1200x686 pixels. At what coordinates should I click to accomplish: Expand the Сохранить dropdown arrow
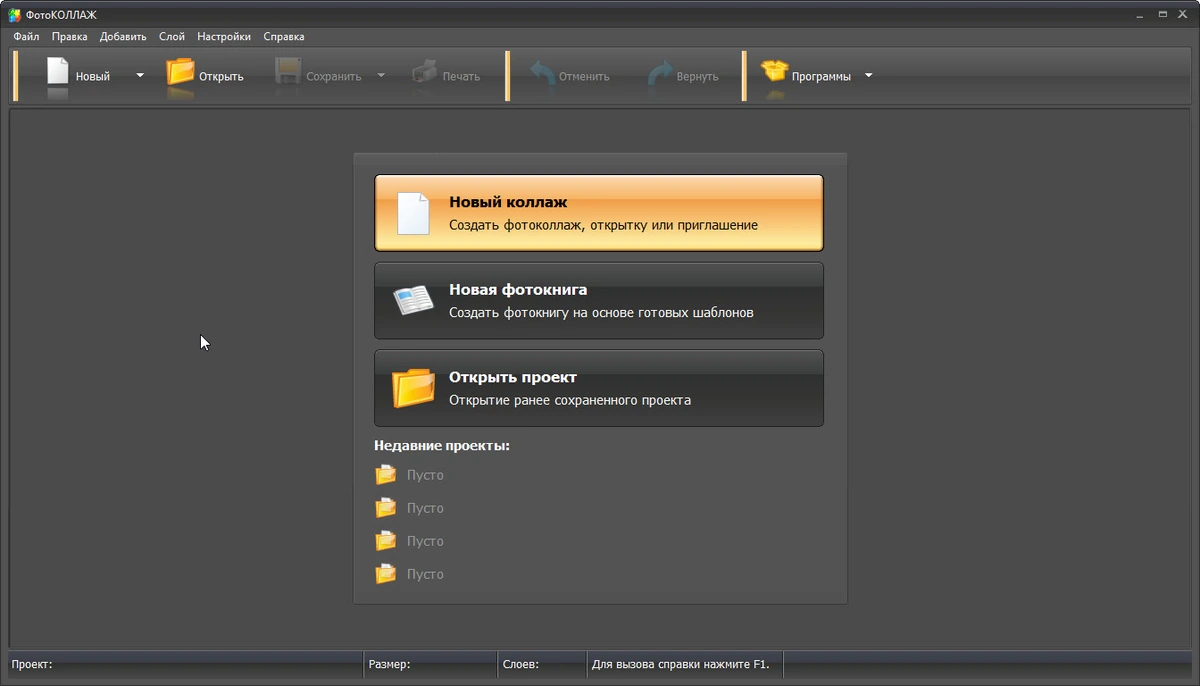tap(381, 75)
